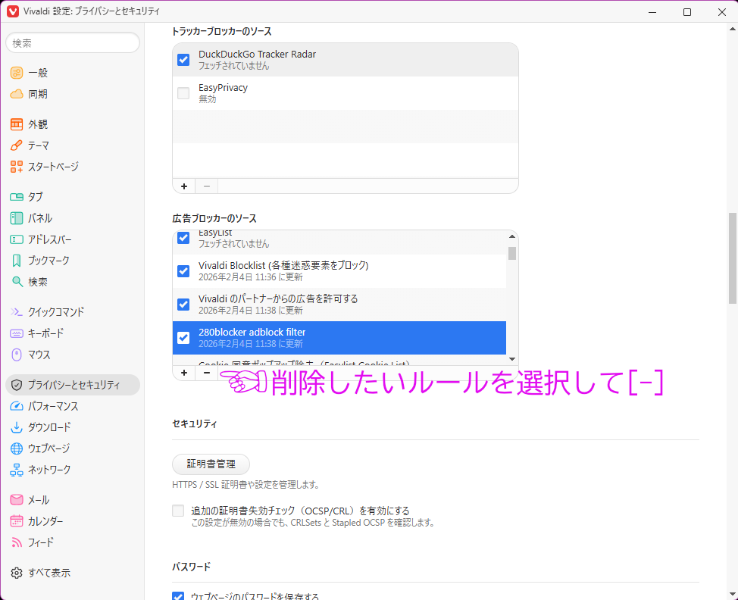
Task: Click the メール mail icon
Action: pyautogui.click(x=16, y=500)
